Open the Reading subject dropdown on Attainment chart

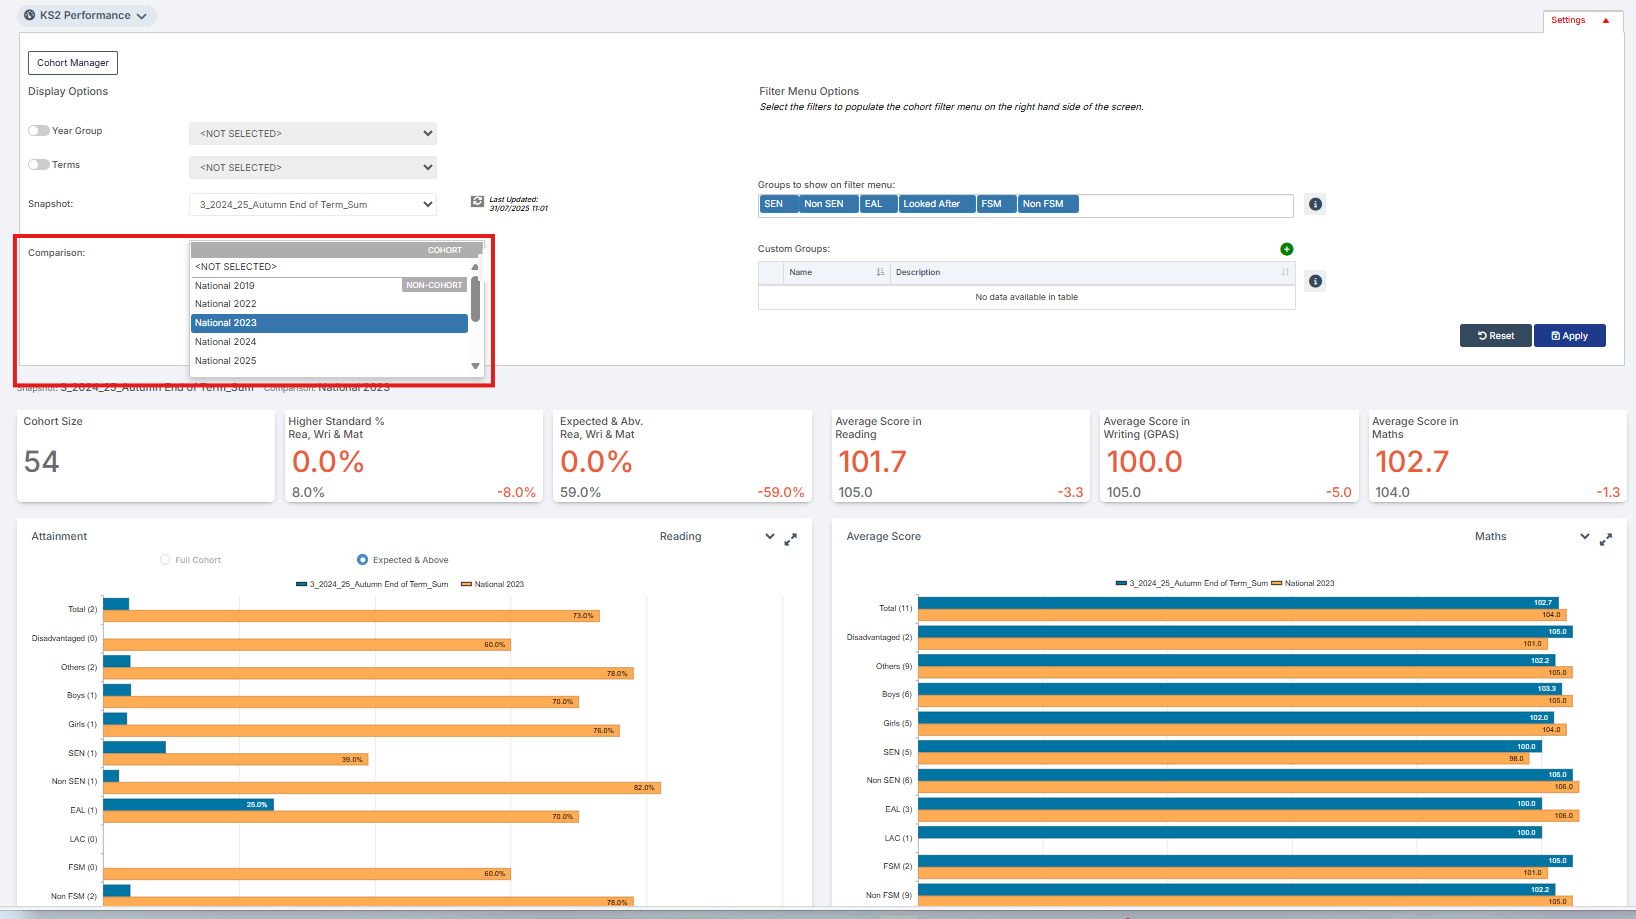[x=769, y=537]
